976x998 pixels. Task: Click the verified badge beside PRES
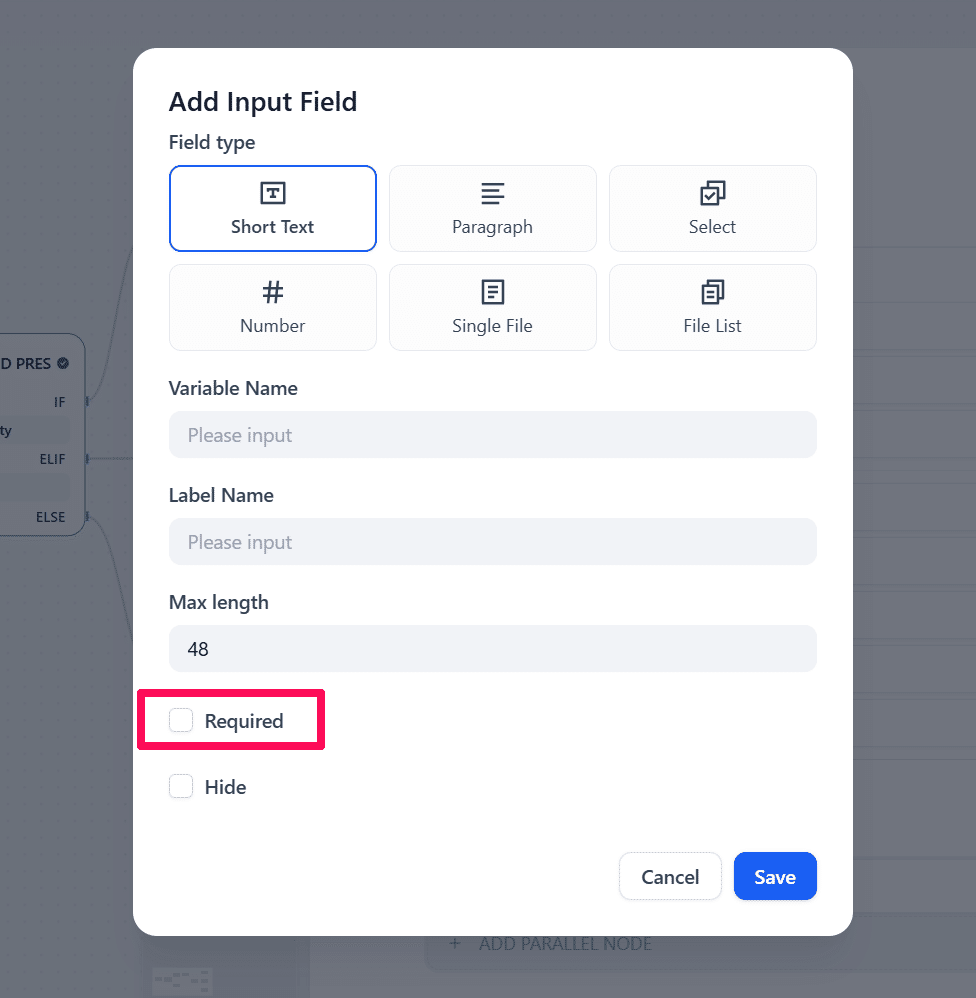tap(63, 363)
